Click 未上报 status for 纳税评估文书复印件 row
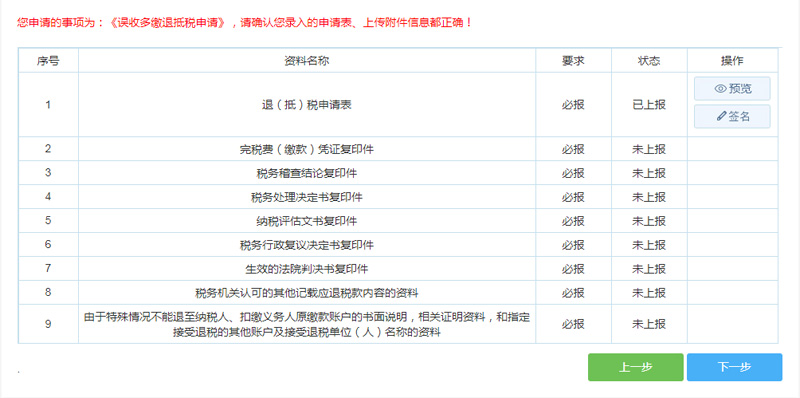800x398 pixels. click(649, 221)
